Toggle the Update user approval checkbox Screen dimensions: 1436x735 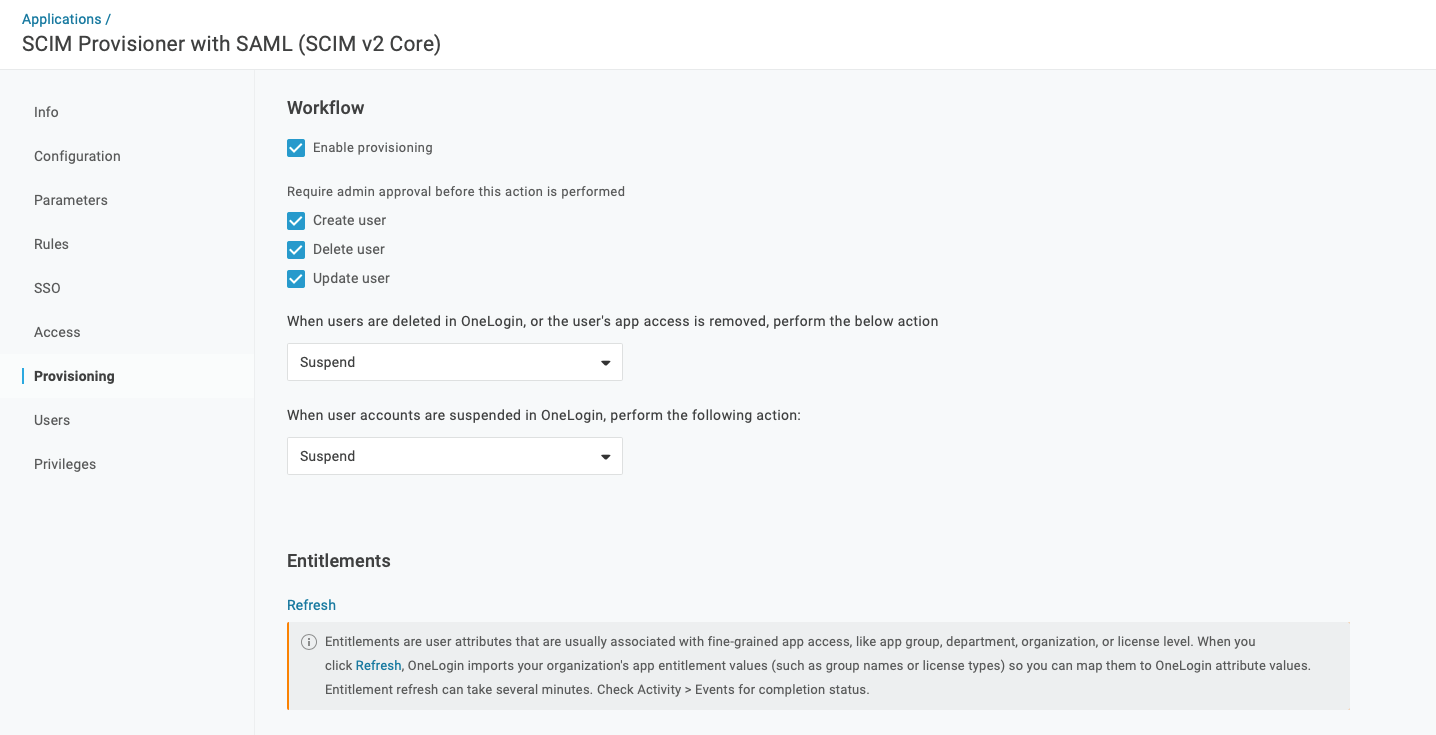(296, 278)
